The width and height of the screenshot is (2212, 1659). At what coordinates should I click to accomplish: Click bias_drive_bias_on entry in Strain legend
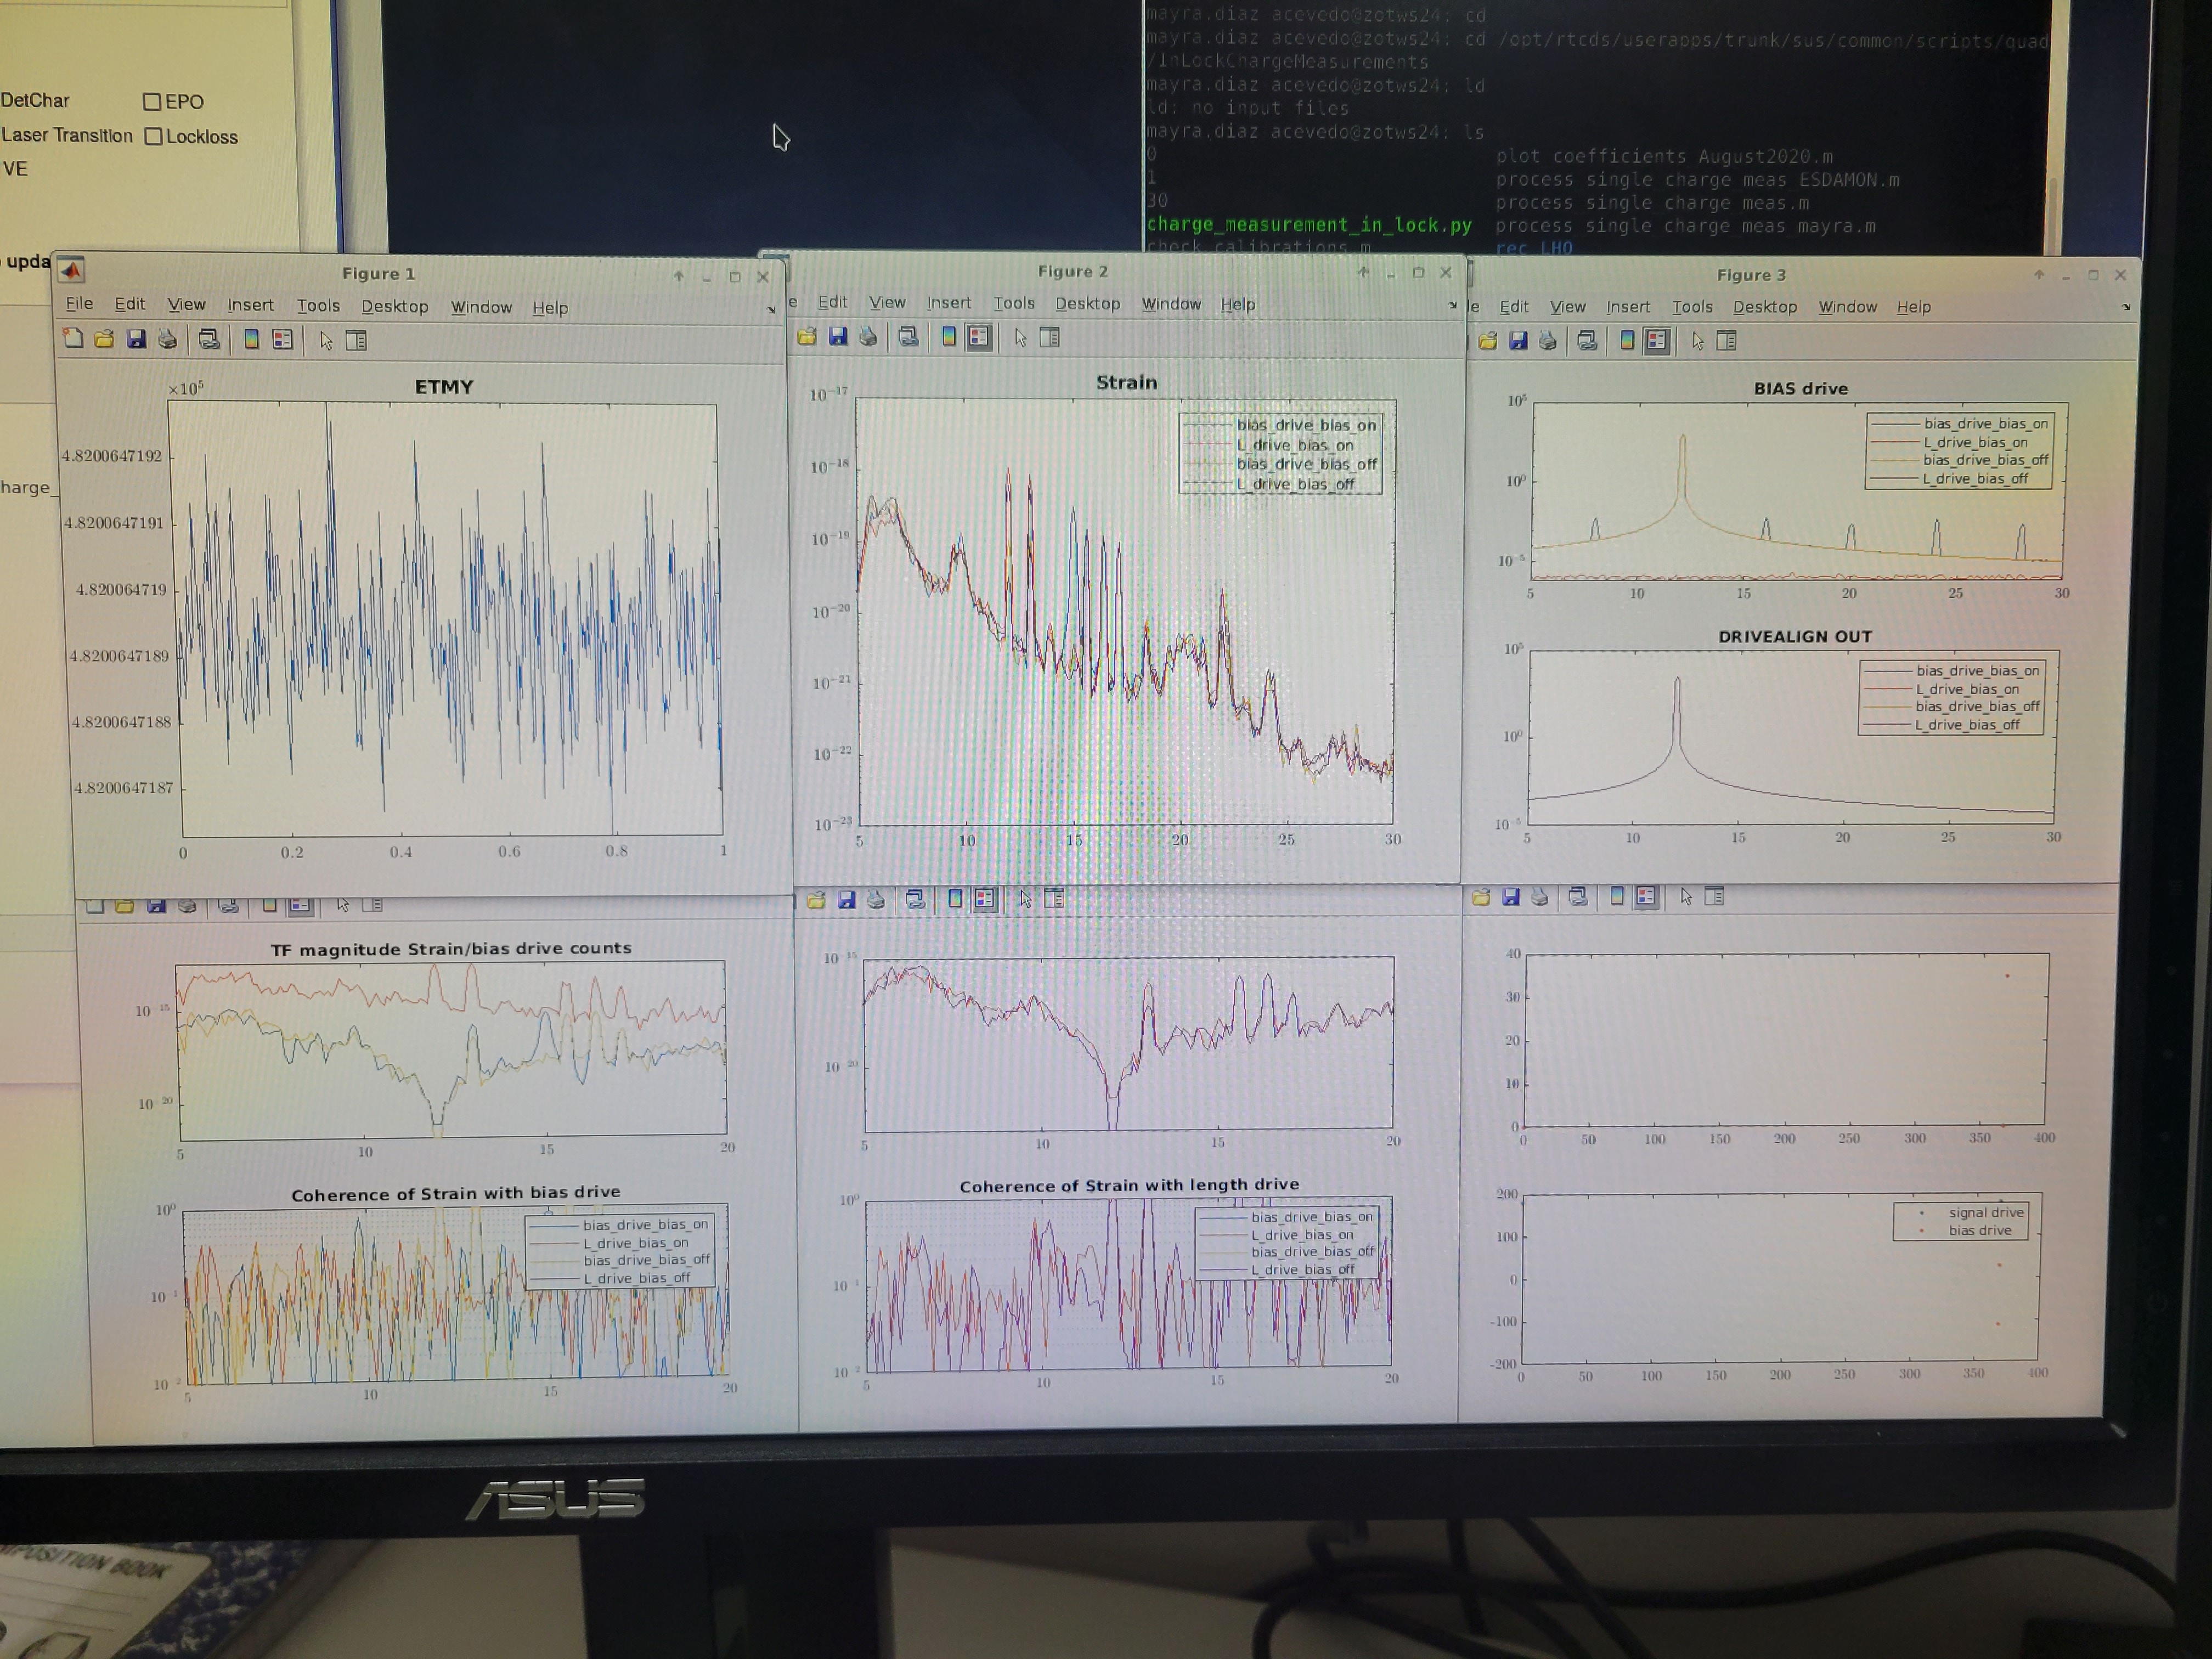[1306, 425]
